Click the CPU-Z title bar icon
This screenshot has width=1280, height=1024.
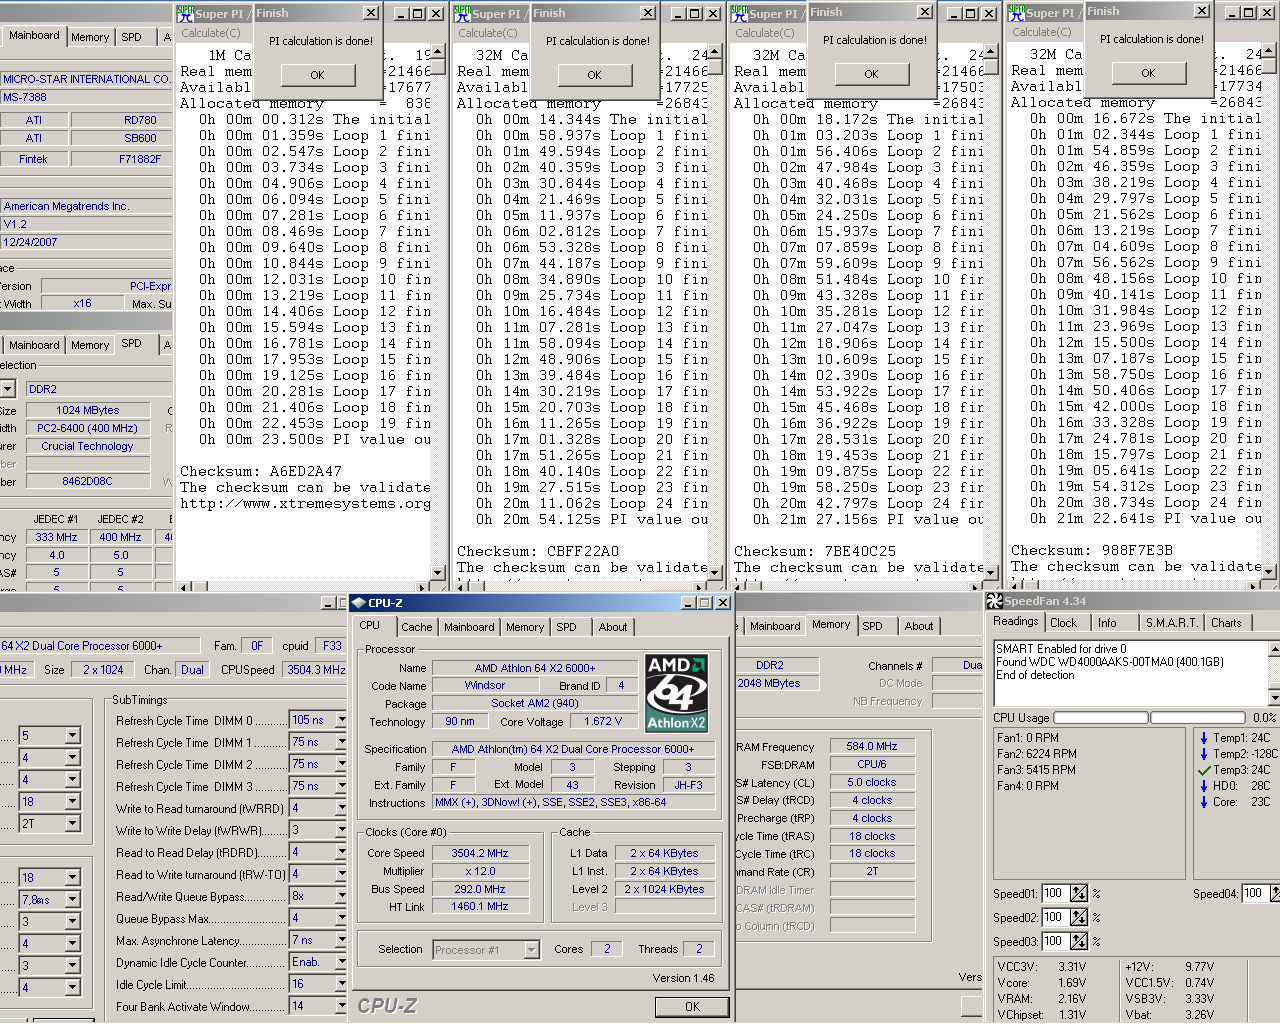[360, 603]
